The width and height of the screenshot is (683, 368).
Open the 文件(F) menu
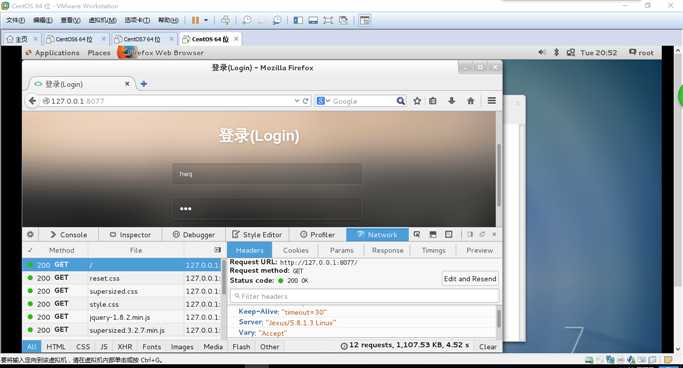pyautogui.click(x=15, y=20)
